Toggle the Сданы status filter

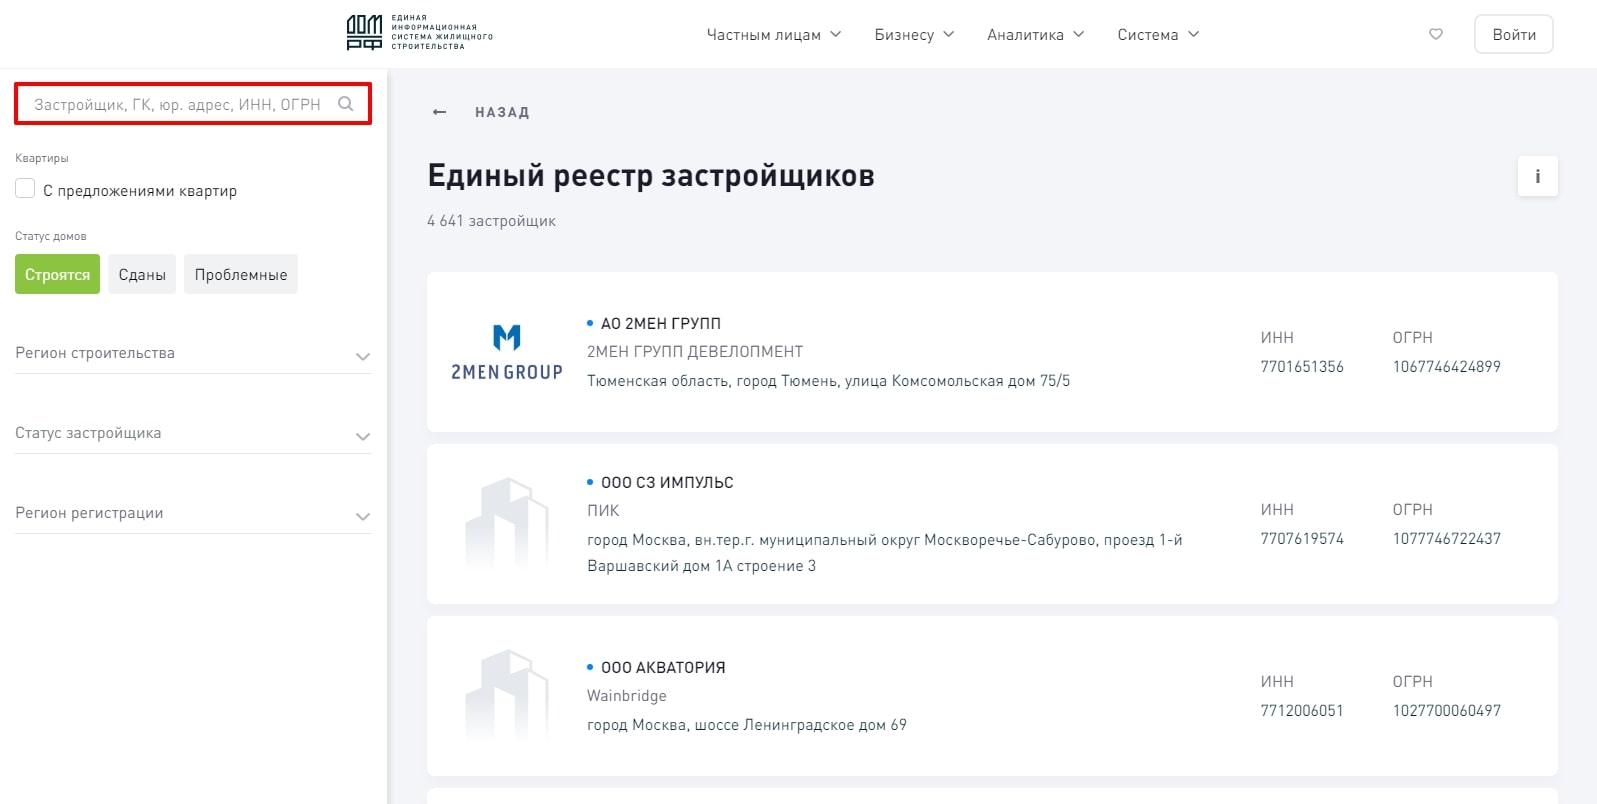142,274
